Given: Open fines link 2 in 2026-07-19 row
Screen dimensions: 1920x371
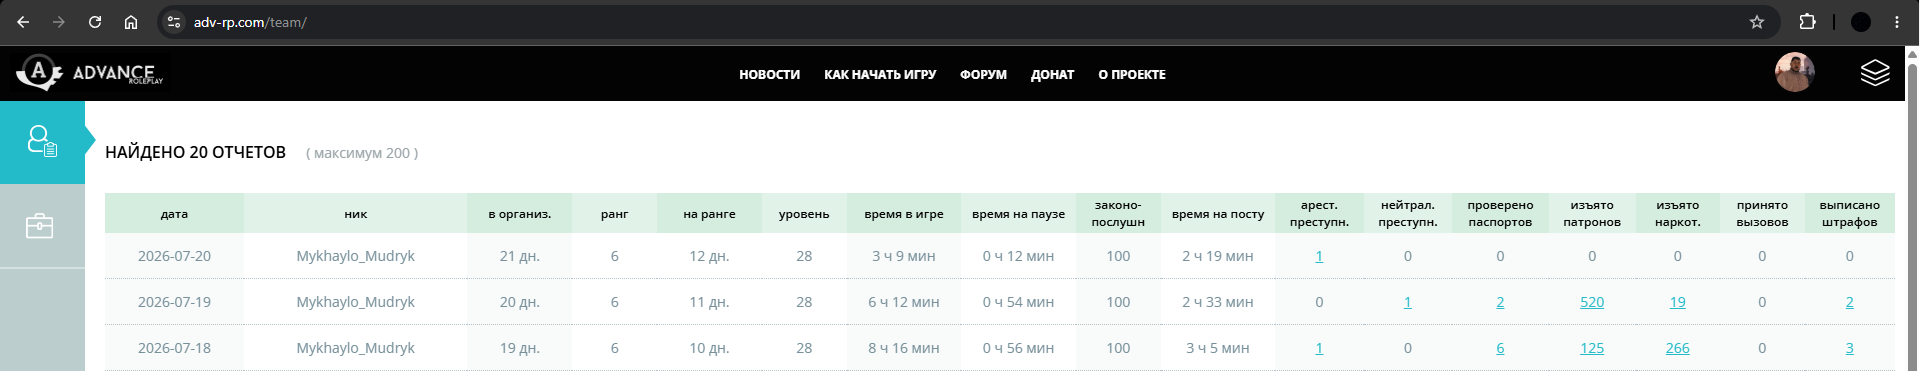Looking at the screenshot, I should click(x=1849, y=302).
